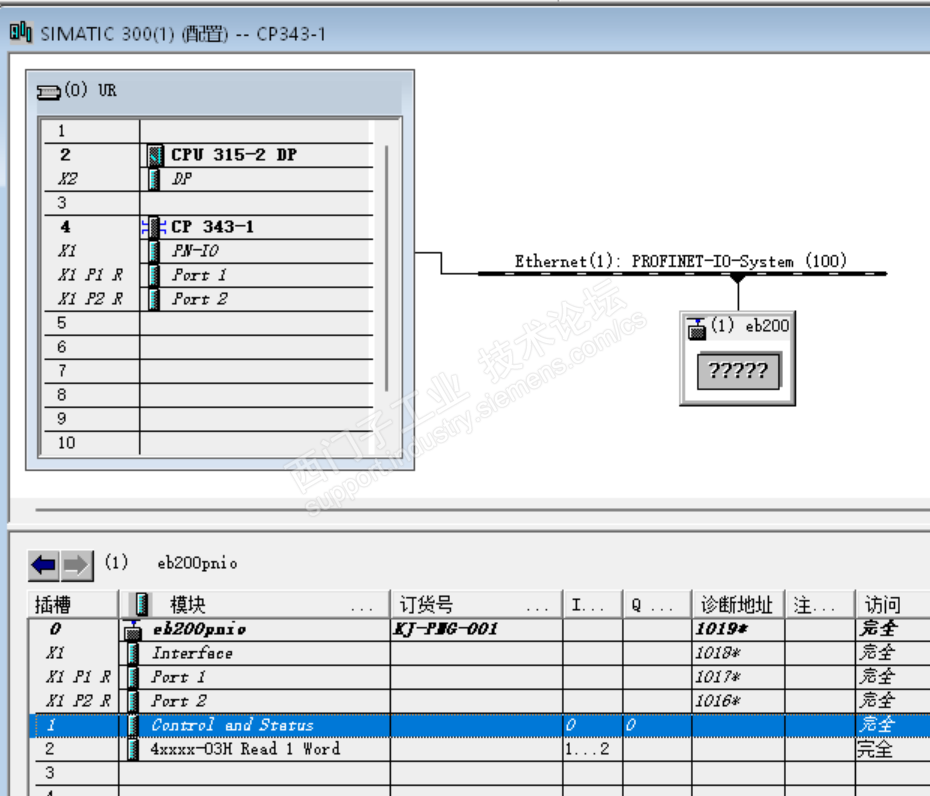Click the DP interface module icon

point(154,179)
